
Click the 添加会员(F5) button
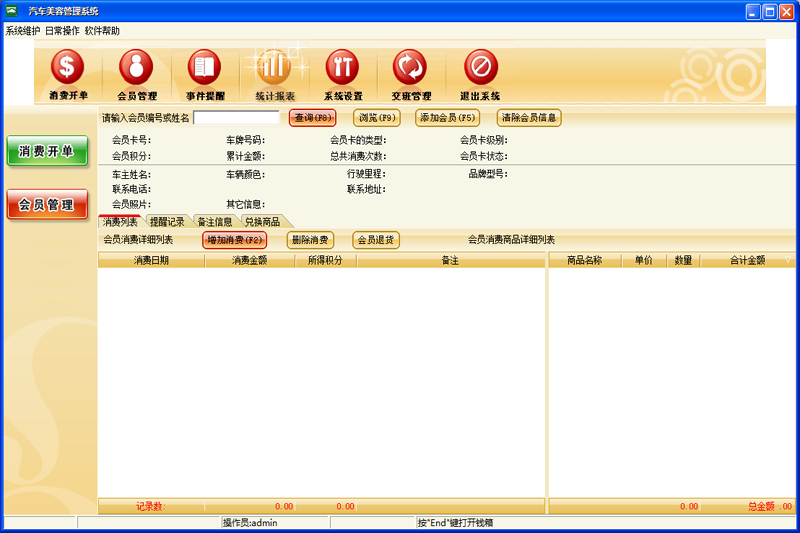click(x=447, y=118)
